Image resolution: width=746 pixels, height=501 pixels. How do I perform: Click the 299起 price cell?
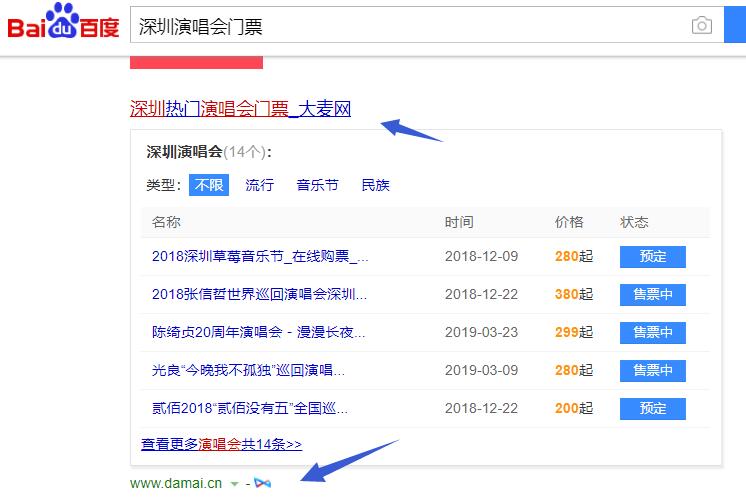(x=574, y=332)
